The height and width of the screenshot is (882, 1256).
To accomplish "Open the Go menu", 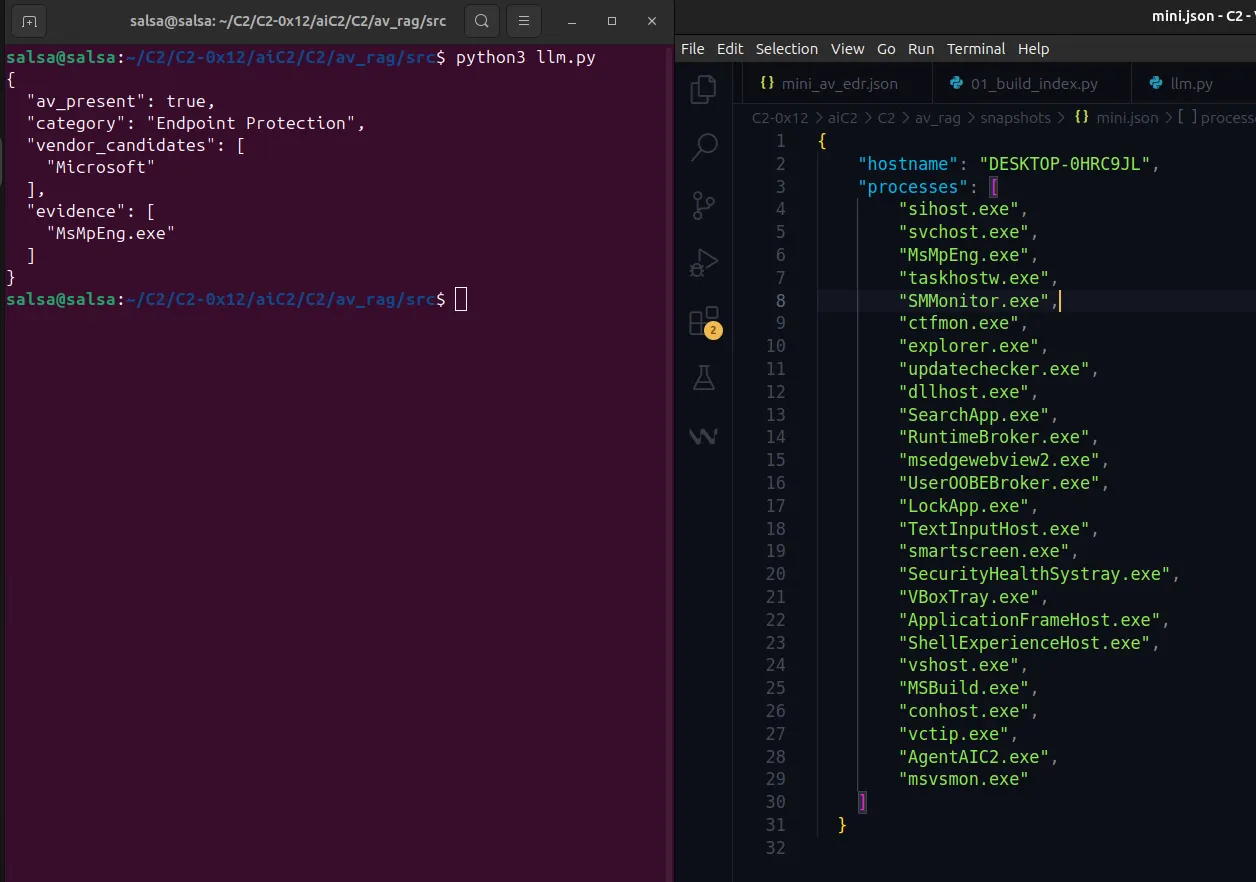I will coord(886,48).
